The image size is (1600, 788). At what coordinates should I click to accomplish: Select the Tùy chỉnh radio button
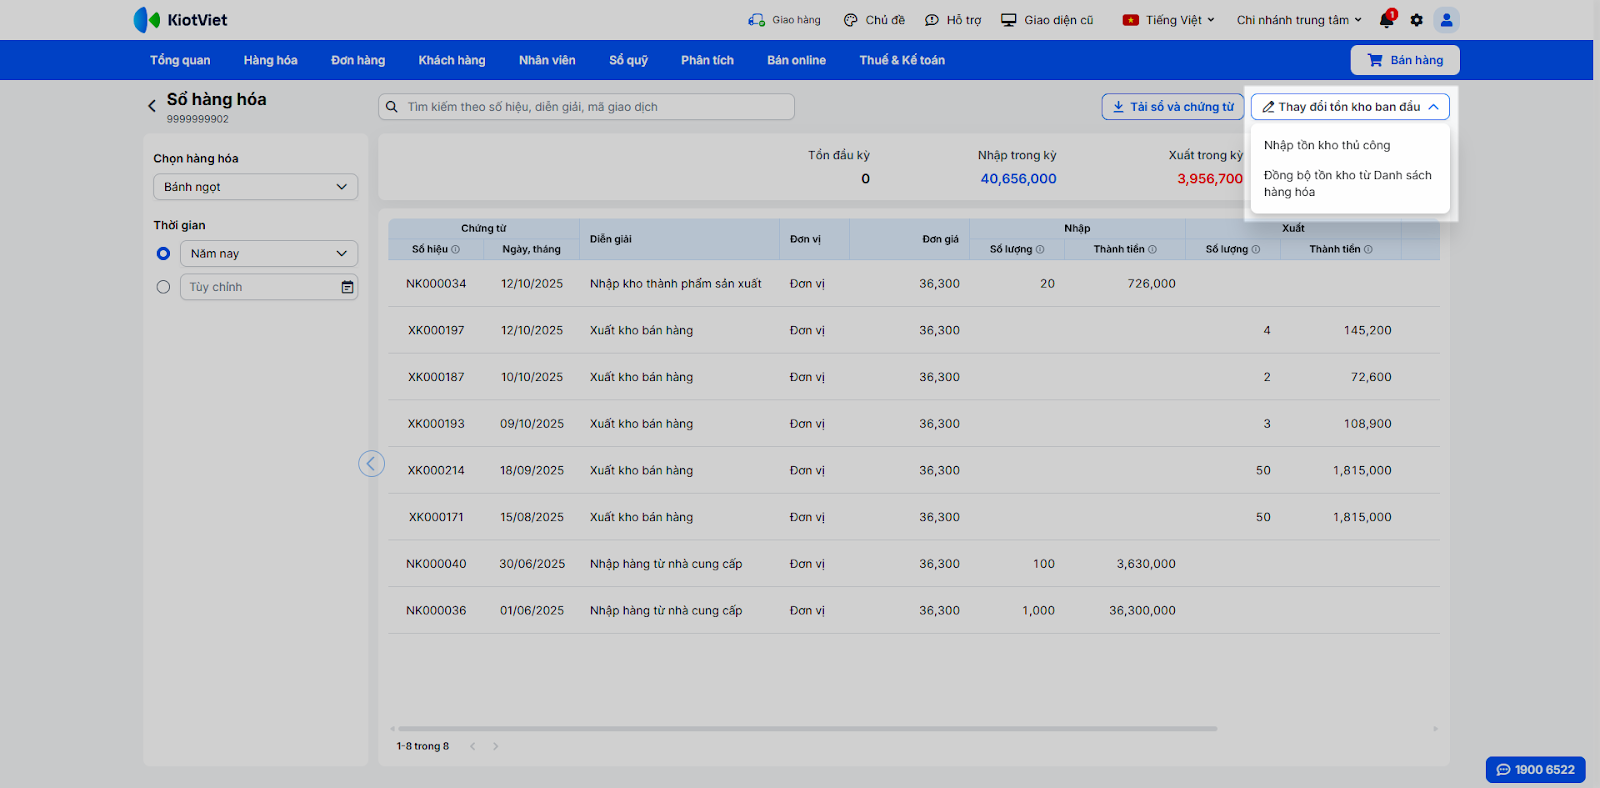coord(163,287)
